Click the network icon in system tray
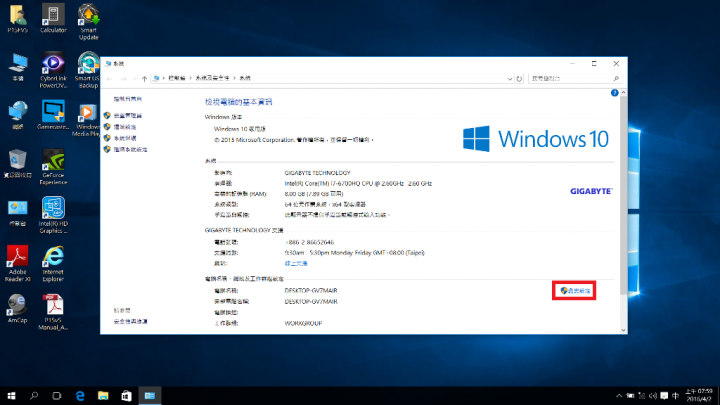The width and height of the screenshot is (720, 405). coord(642,395)
